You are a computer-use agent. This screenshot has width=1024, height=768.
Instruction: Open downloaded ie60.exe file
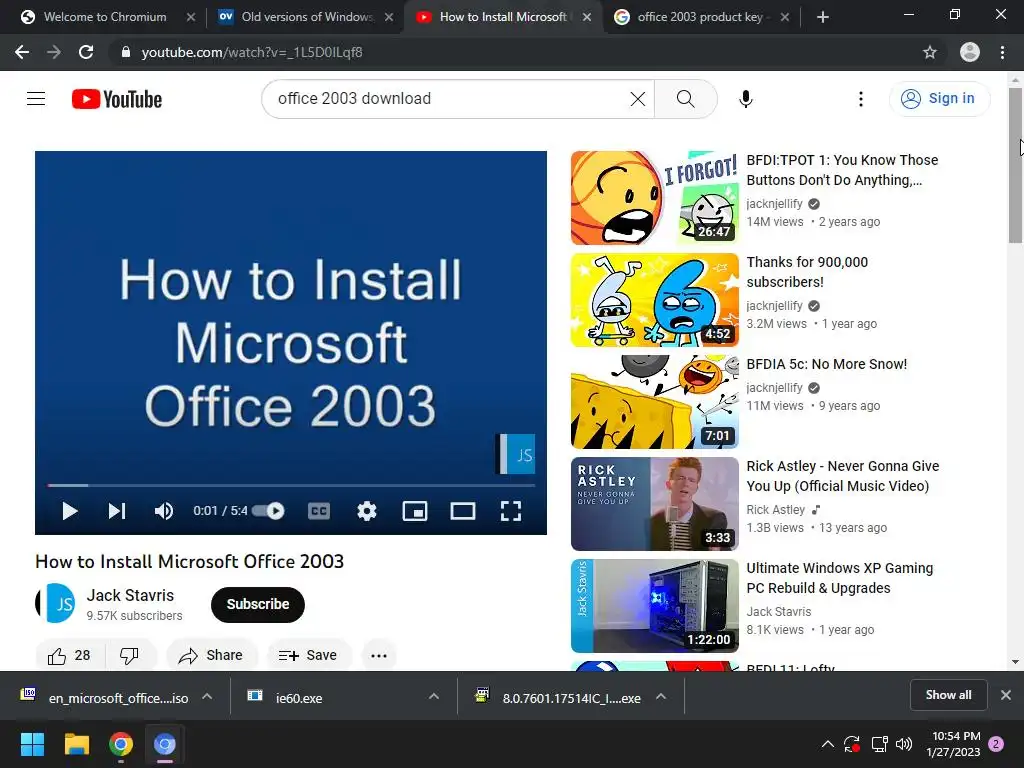coord(298,698)
